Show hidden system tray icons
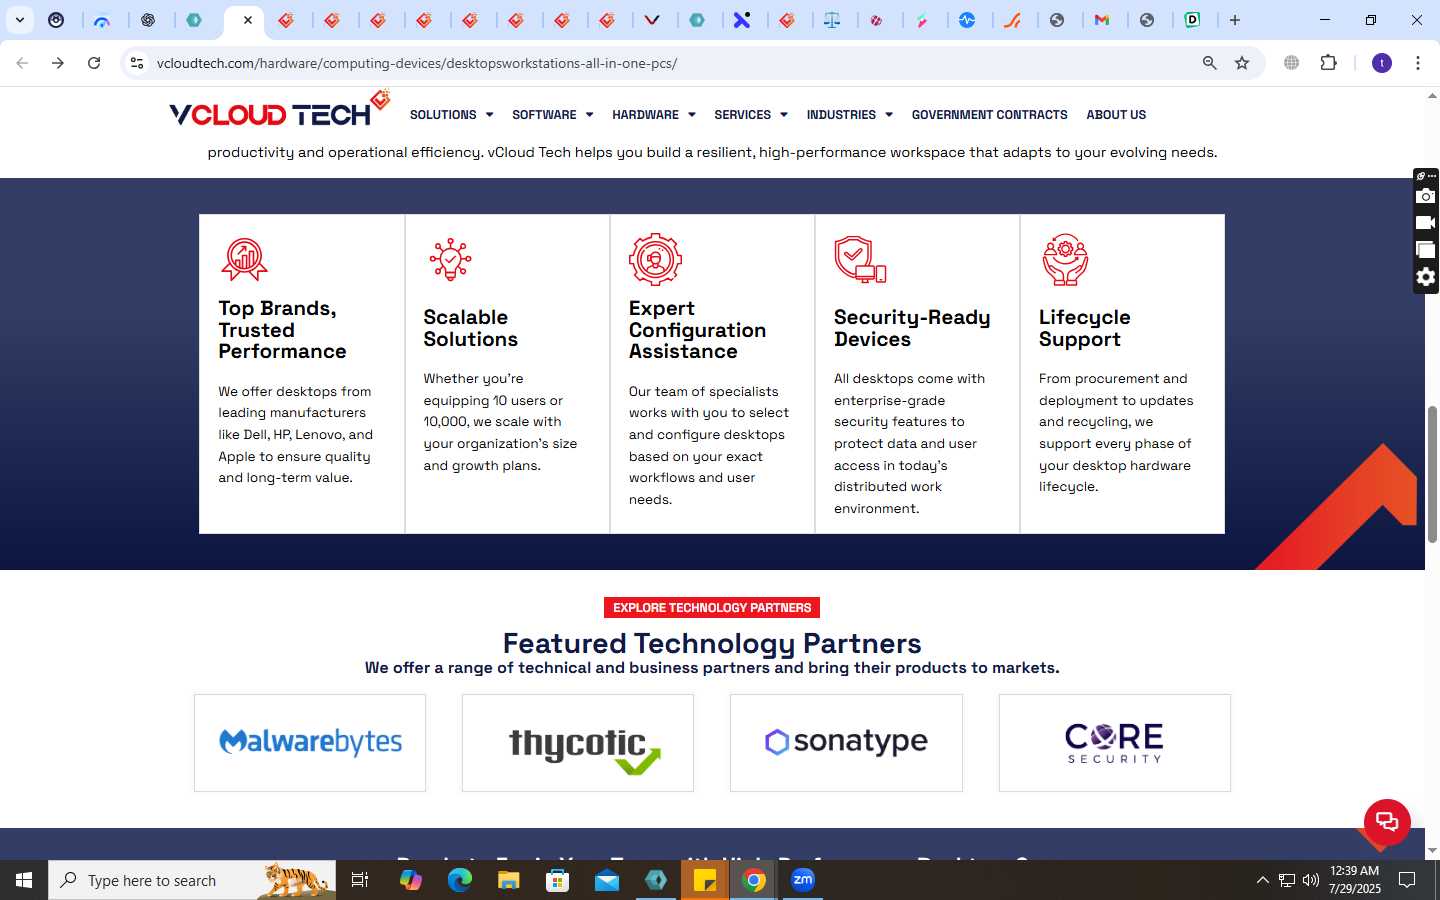This screenshot has height=900, width=1440. (1262, 880)
